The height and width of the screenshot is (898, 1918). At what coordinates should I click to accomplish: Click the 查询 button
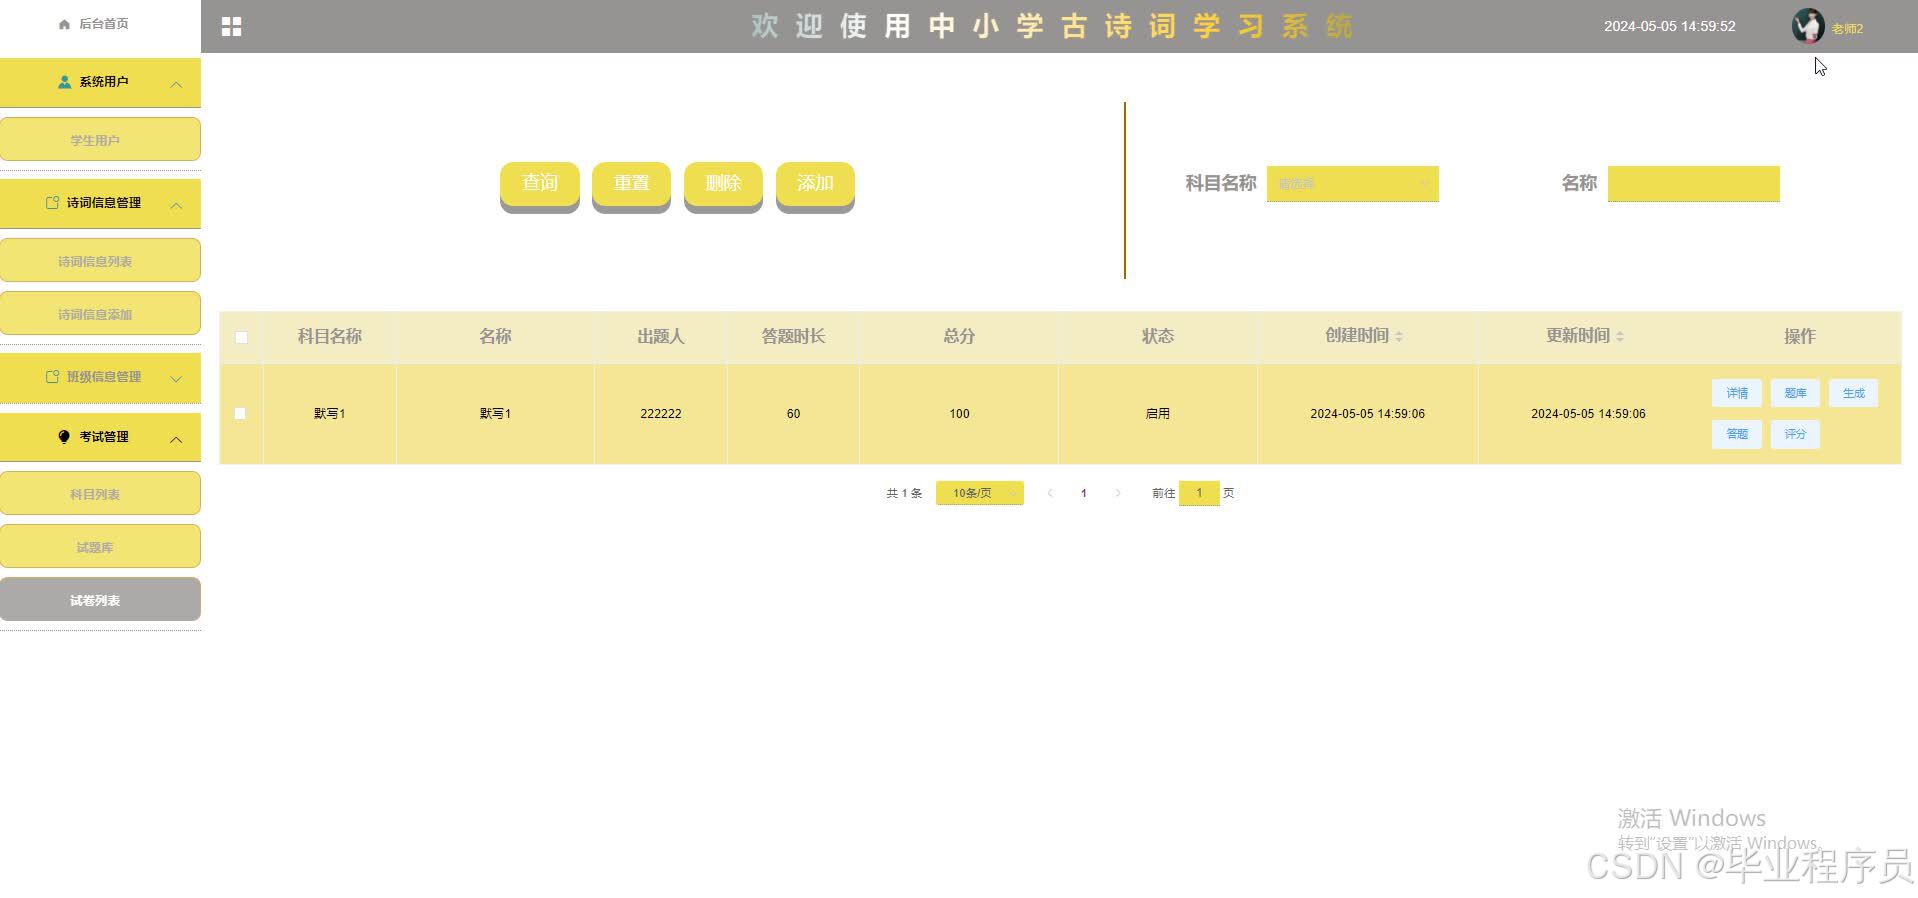(x=540, y=185)
